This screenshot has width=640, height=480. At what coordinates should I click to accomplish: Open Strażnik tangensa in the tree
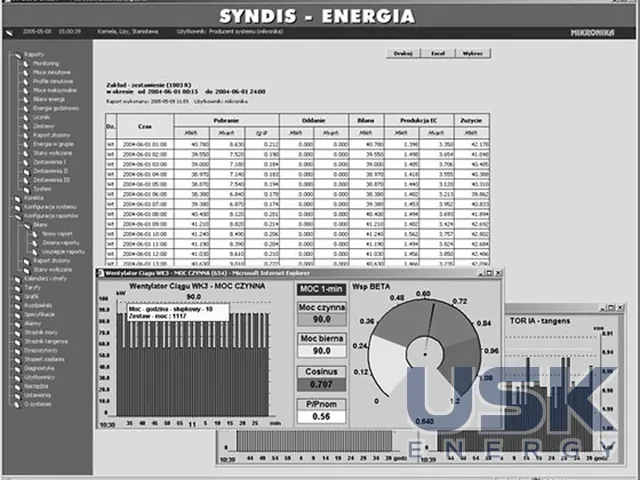[x=46, y=342]
